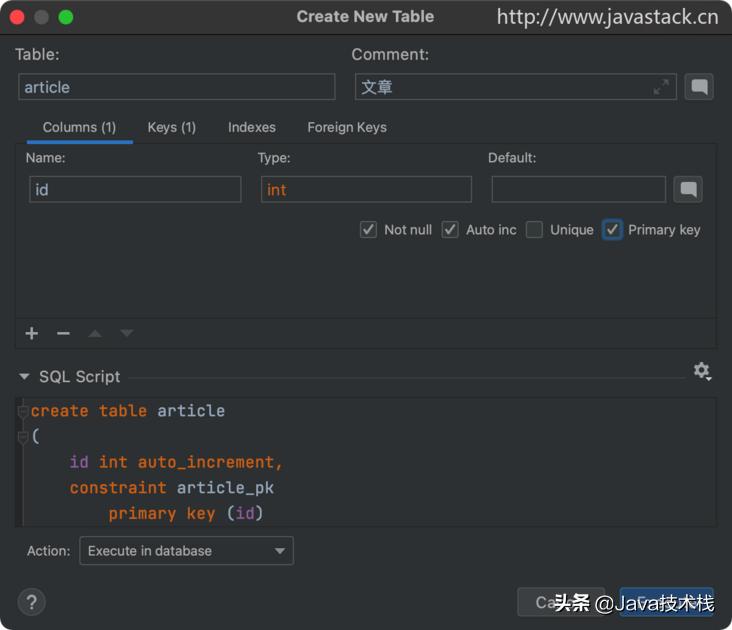Viewport: 732px width, 630px height.
Task: Uncheck the Auto inc checkbox
Action: (x=450, y=230)
